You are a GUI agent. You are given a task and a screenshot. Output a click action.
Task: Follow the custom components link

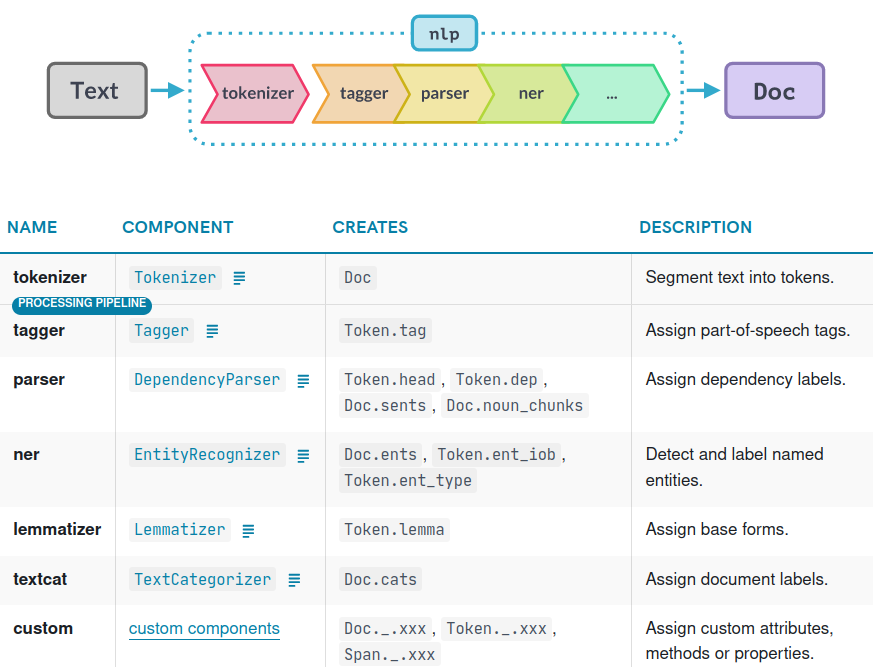coord(204,629)
